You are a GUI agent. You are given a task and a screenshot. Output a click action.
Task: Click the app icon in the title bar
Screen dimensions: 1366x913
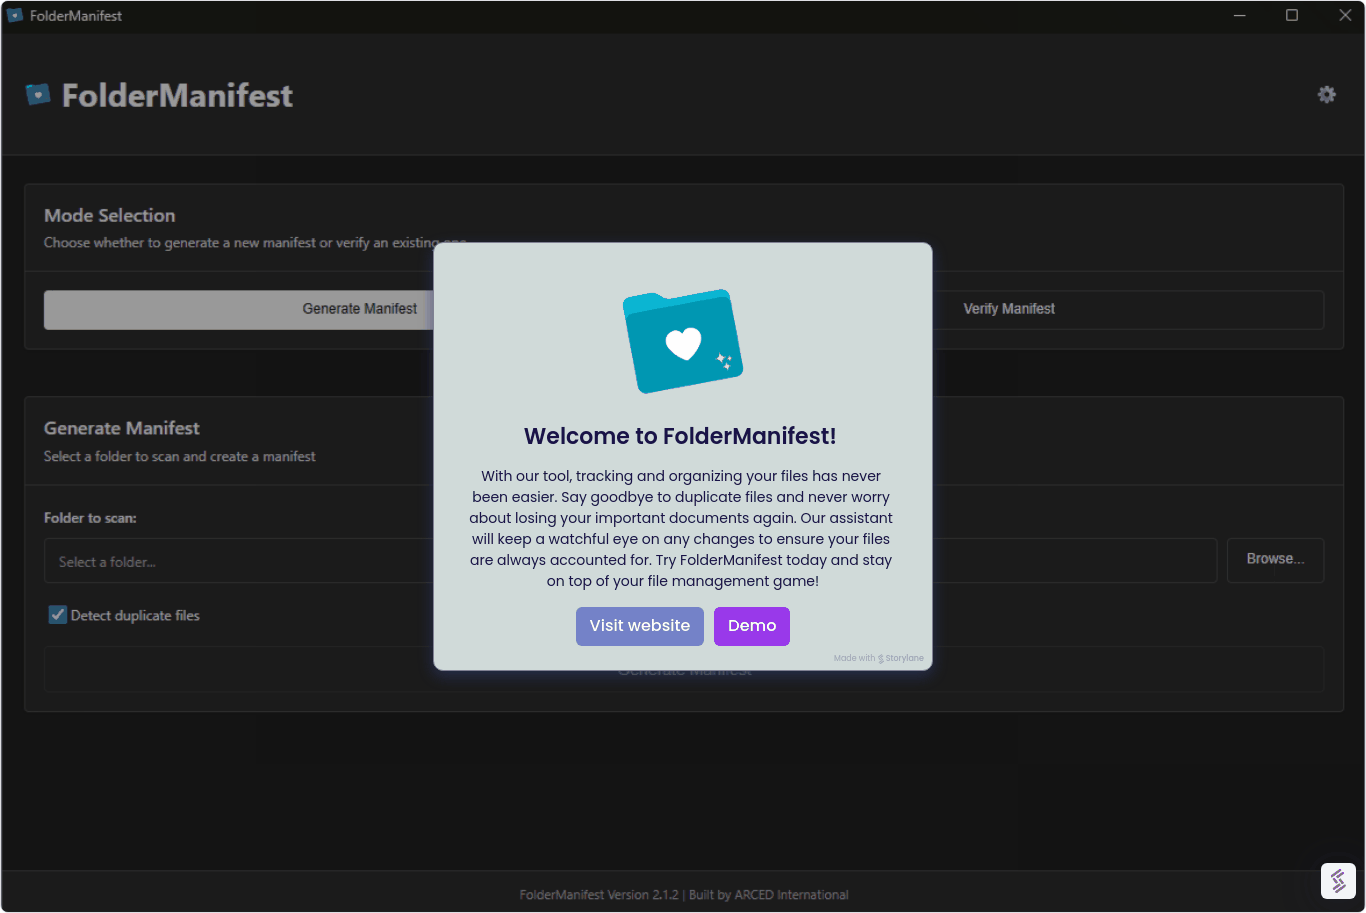[x=14, y=15]
